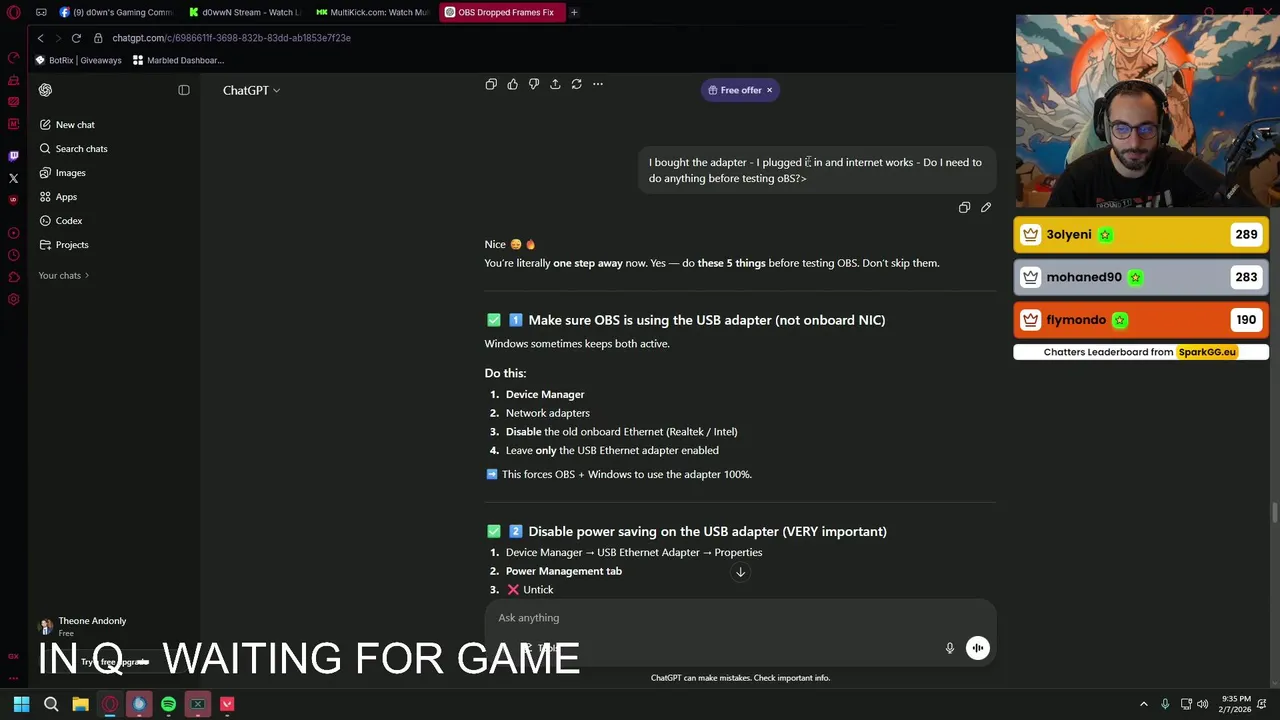Copy the user message about the adapter
Viewport: 1280px width, 720px height.
pos(964,207)
